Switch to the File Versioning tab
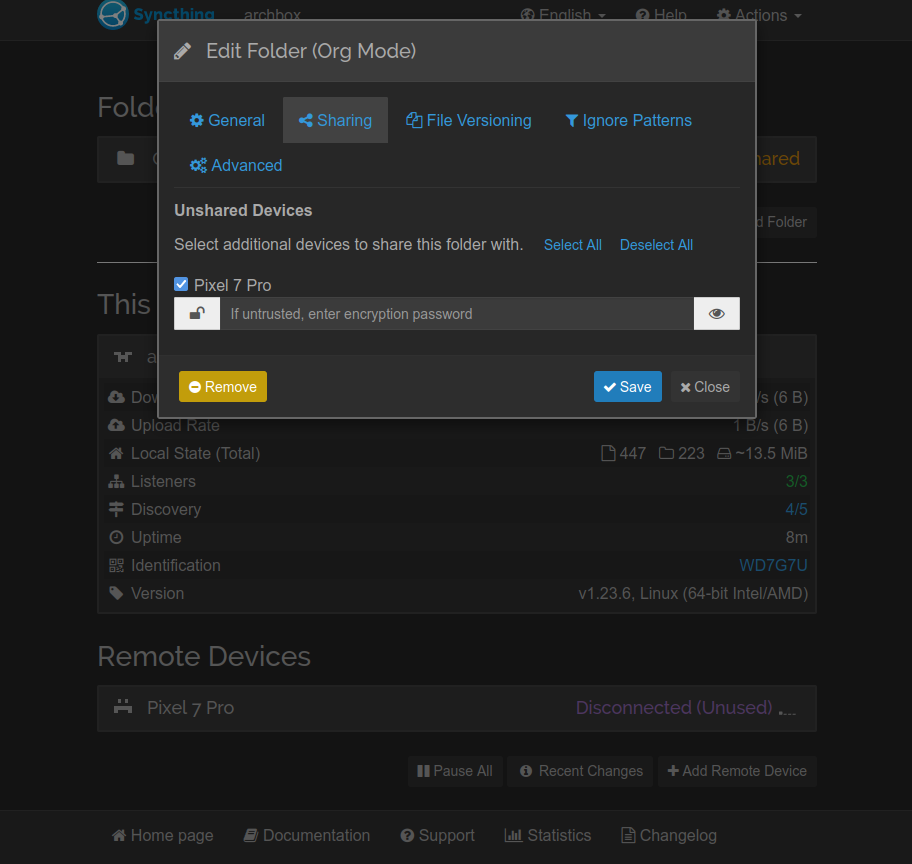The width and height of the screenshot is (912, 864). click(x=468, y=120)
